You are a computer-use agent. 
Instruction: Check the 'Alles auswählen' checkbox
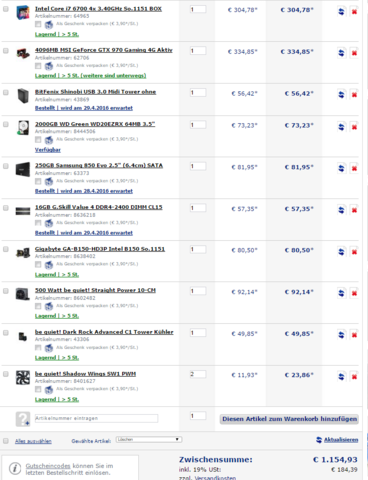point(6,441)
